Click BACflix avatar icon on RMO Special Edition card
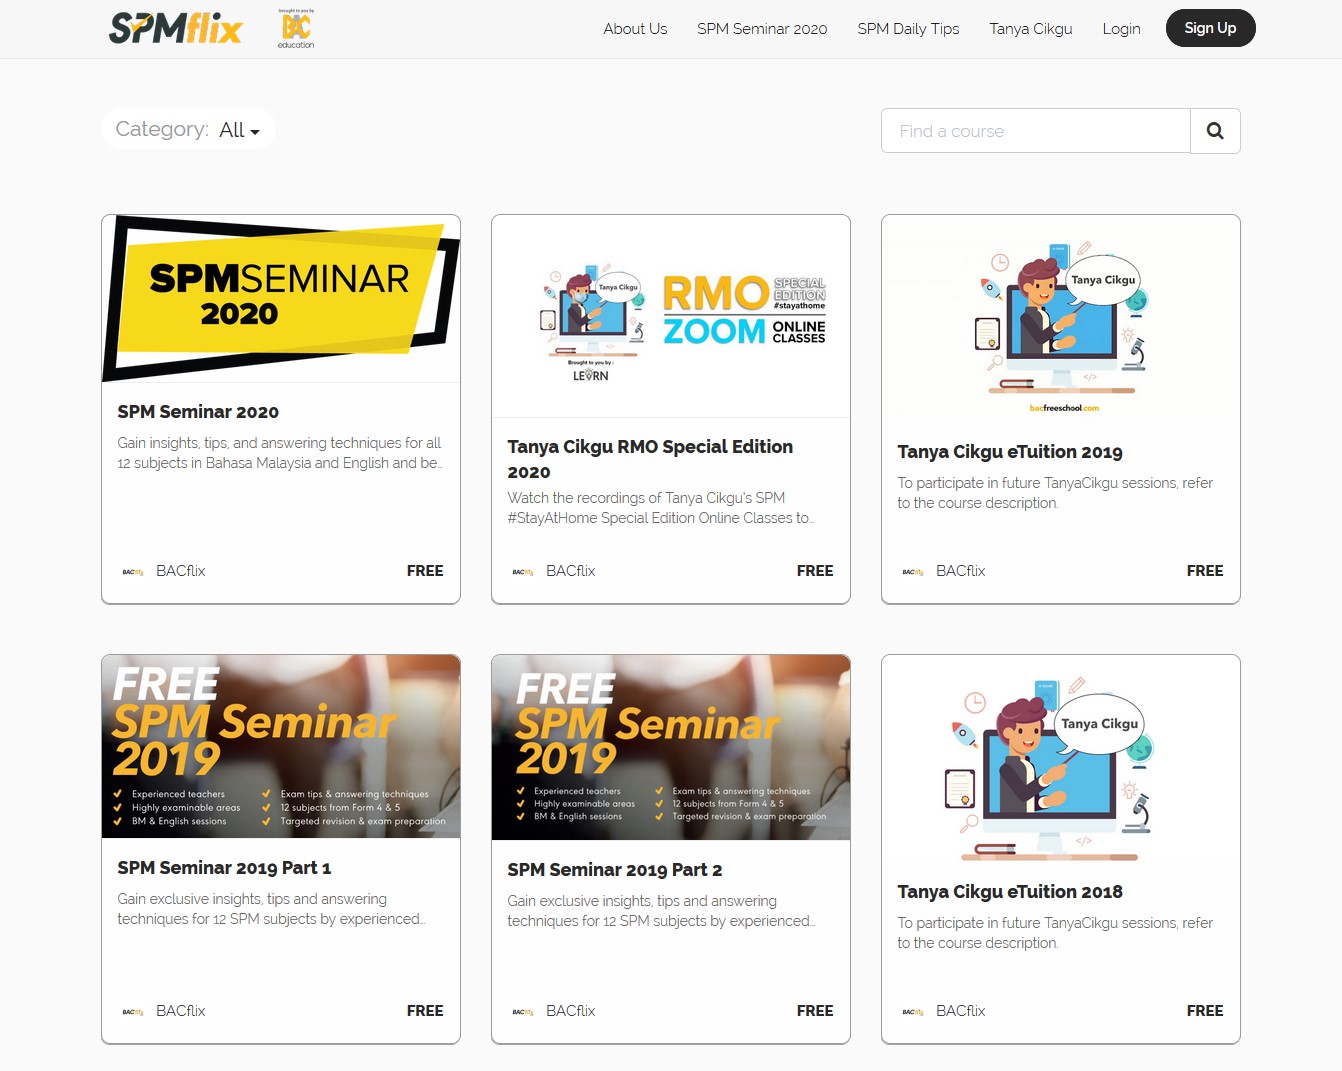The image size is (1342, 1071). coord(523,572)
